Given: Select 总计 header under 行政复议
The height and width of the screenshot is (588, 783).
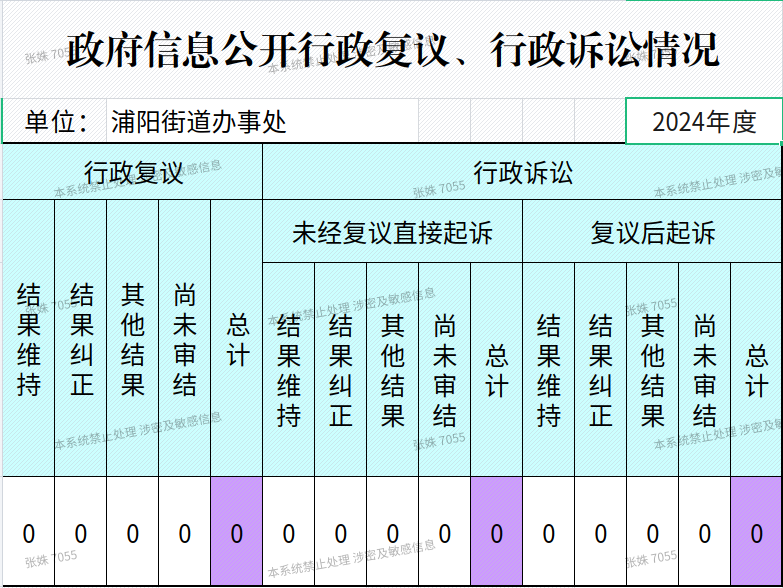Looking at the screenshot, I should [x=237, y=339].
